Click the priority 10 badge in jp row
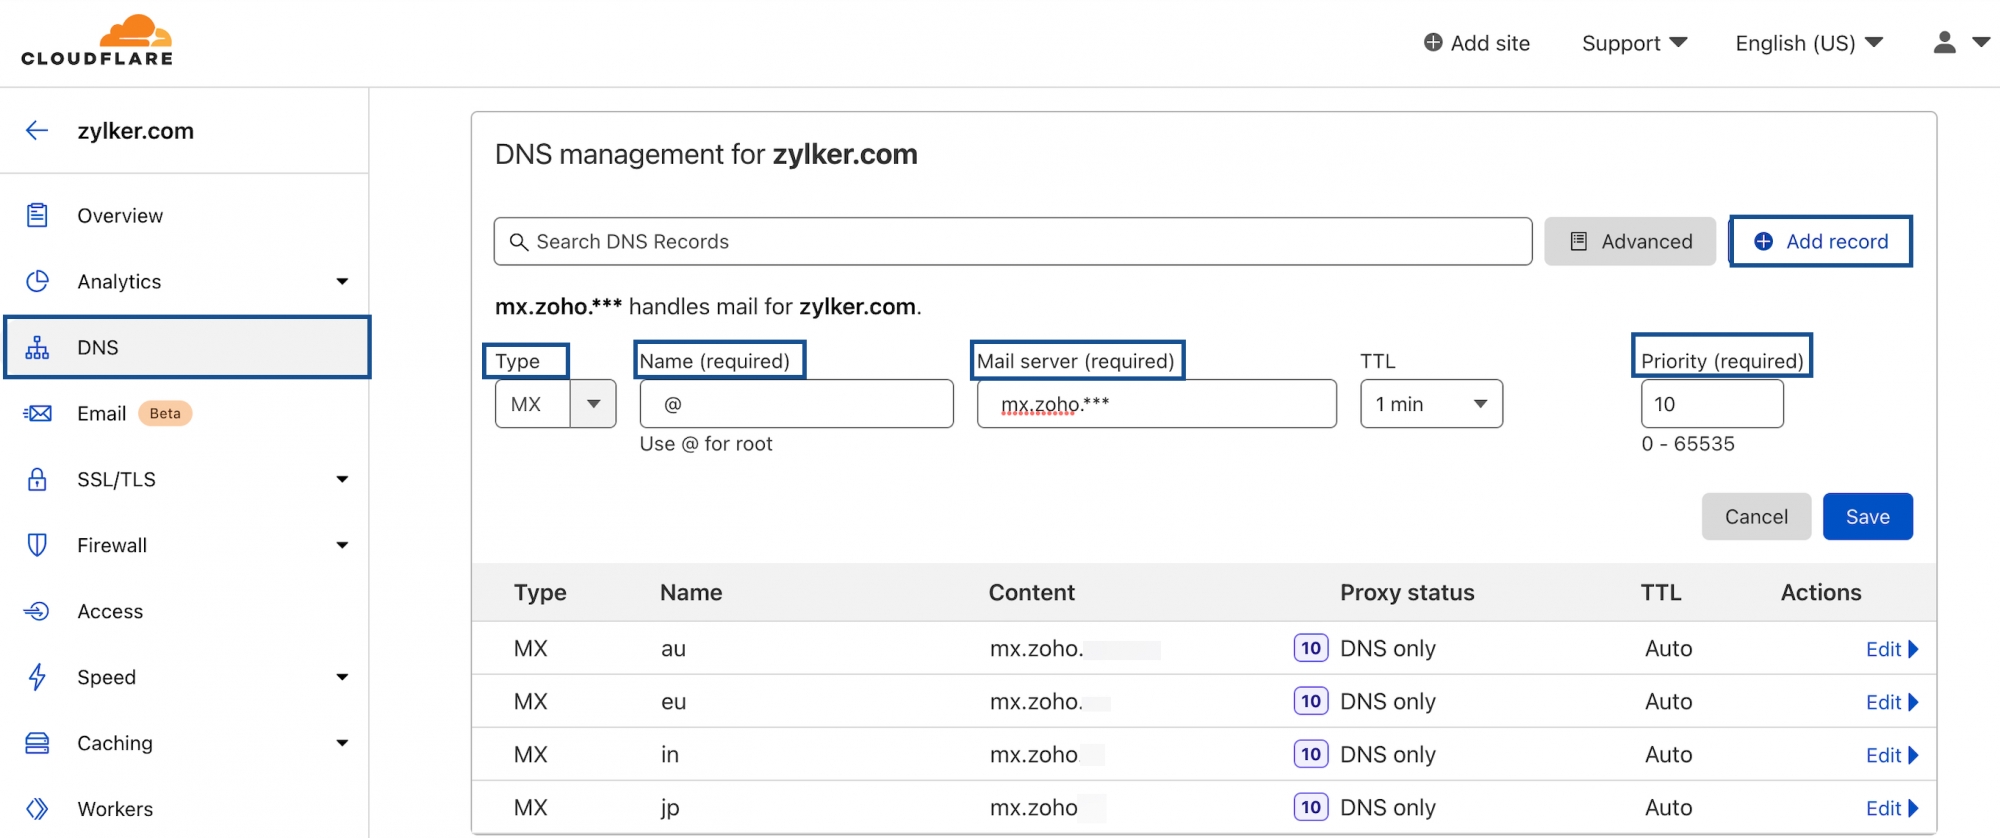The width and height of the screenshot is (2000, 838). tap(1311, 807)
